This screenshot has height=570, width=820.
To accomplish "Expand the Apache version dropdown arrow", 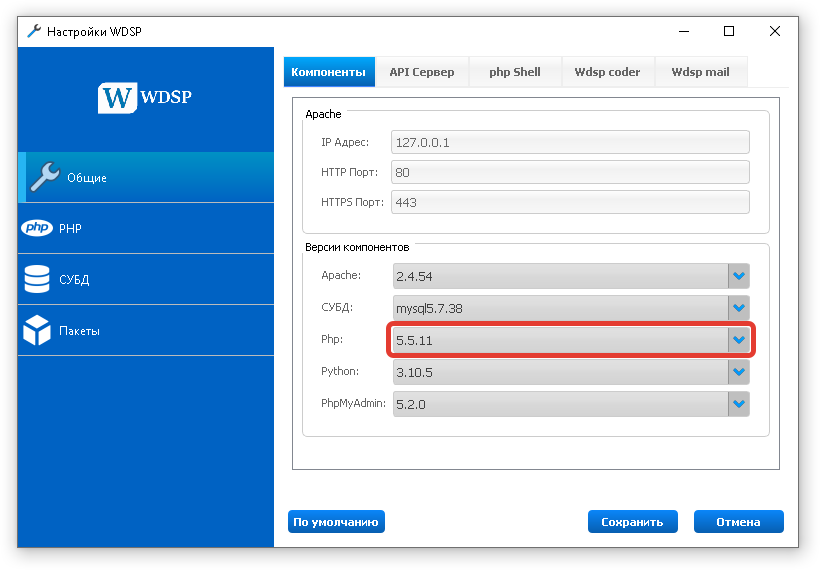I will click(738, 276).
